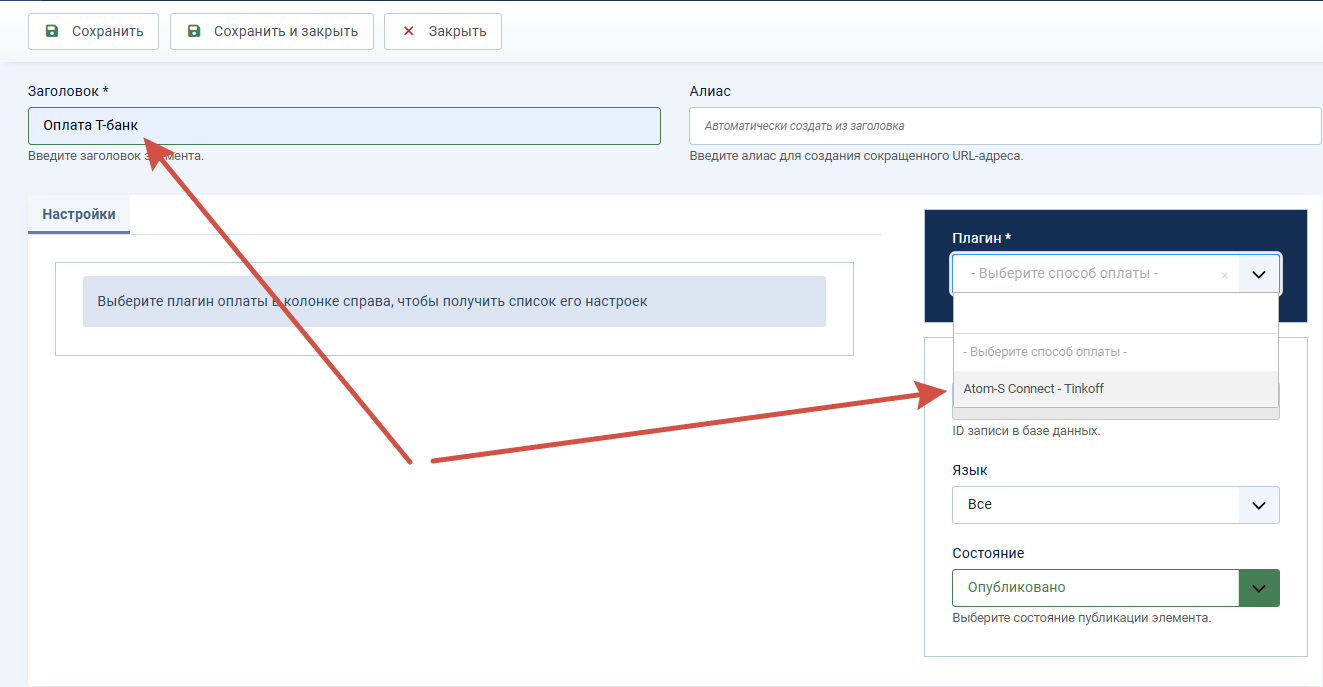Image resolution: width=1323 pixels, height=687 pixels.
Task: Click the Заголовок * label
Action: (x=68, y=91)
